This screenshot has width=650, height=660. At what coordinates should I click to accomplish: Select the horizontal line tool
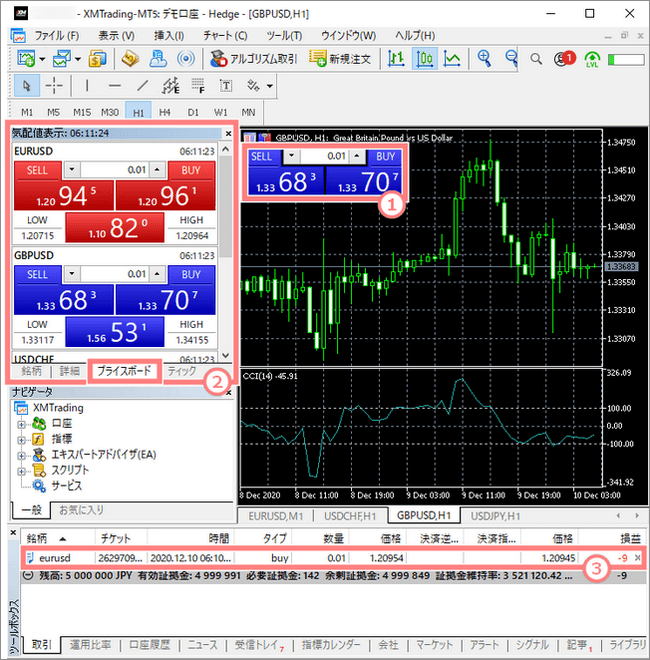(x=115, y=86)
